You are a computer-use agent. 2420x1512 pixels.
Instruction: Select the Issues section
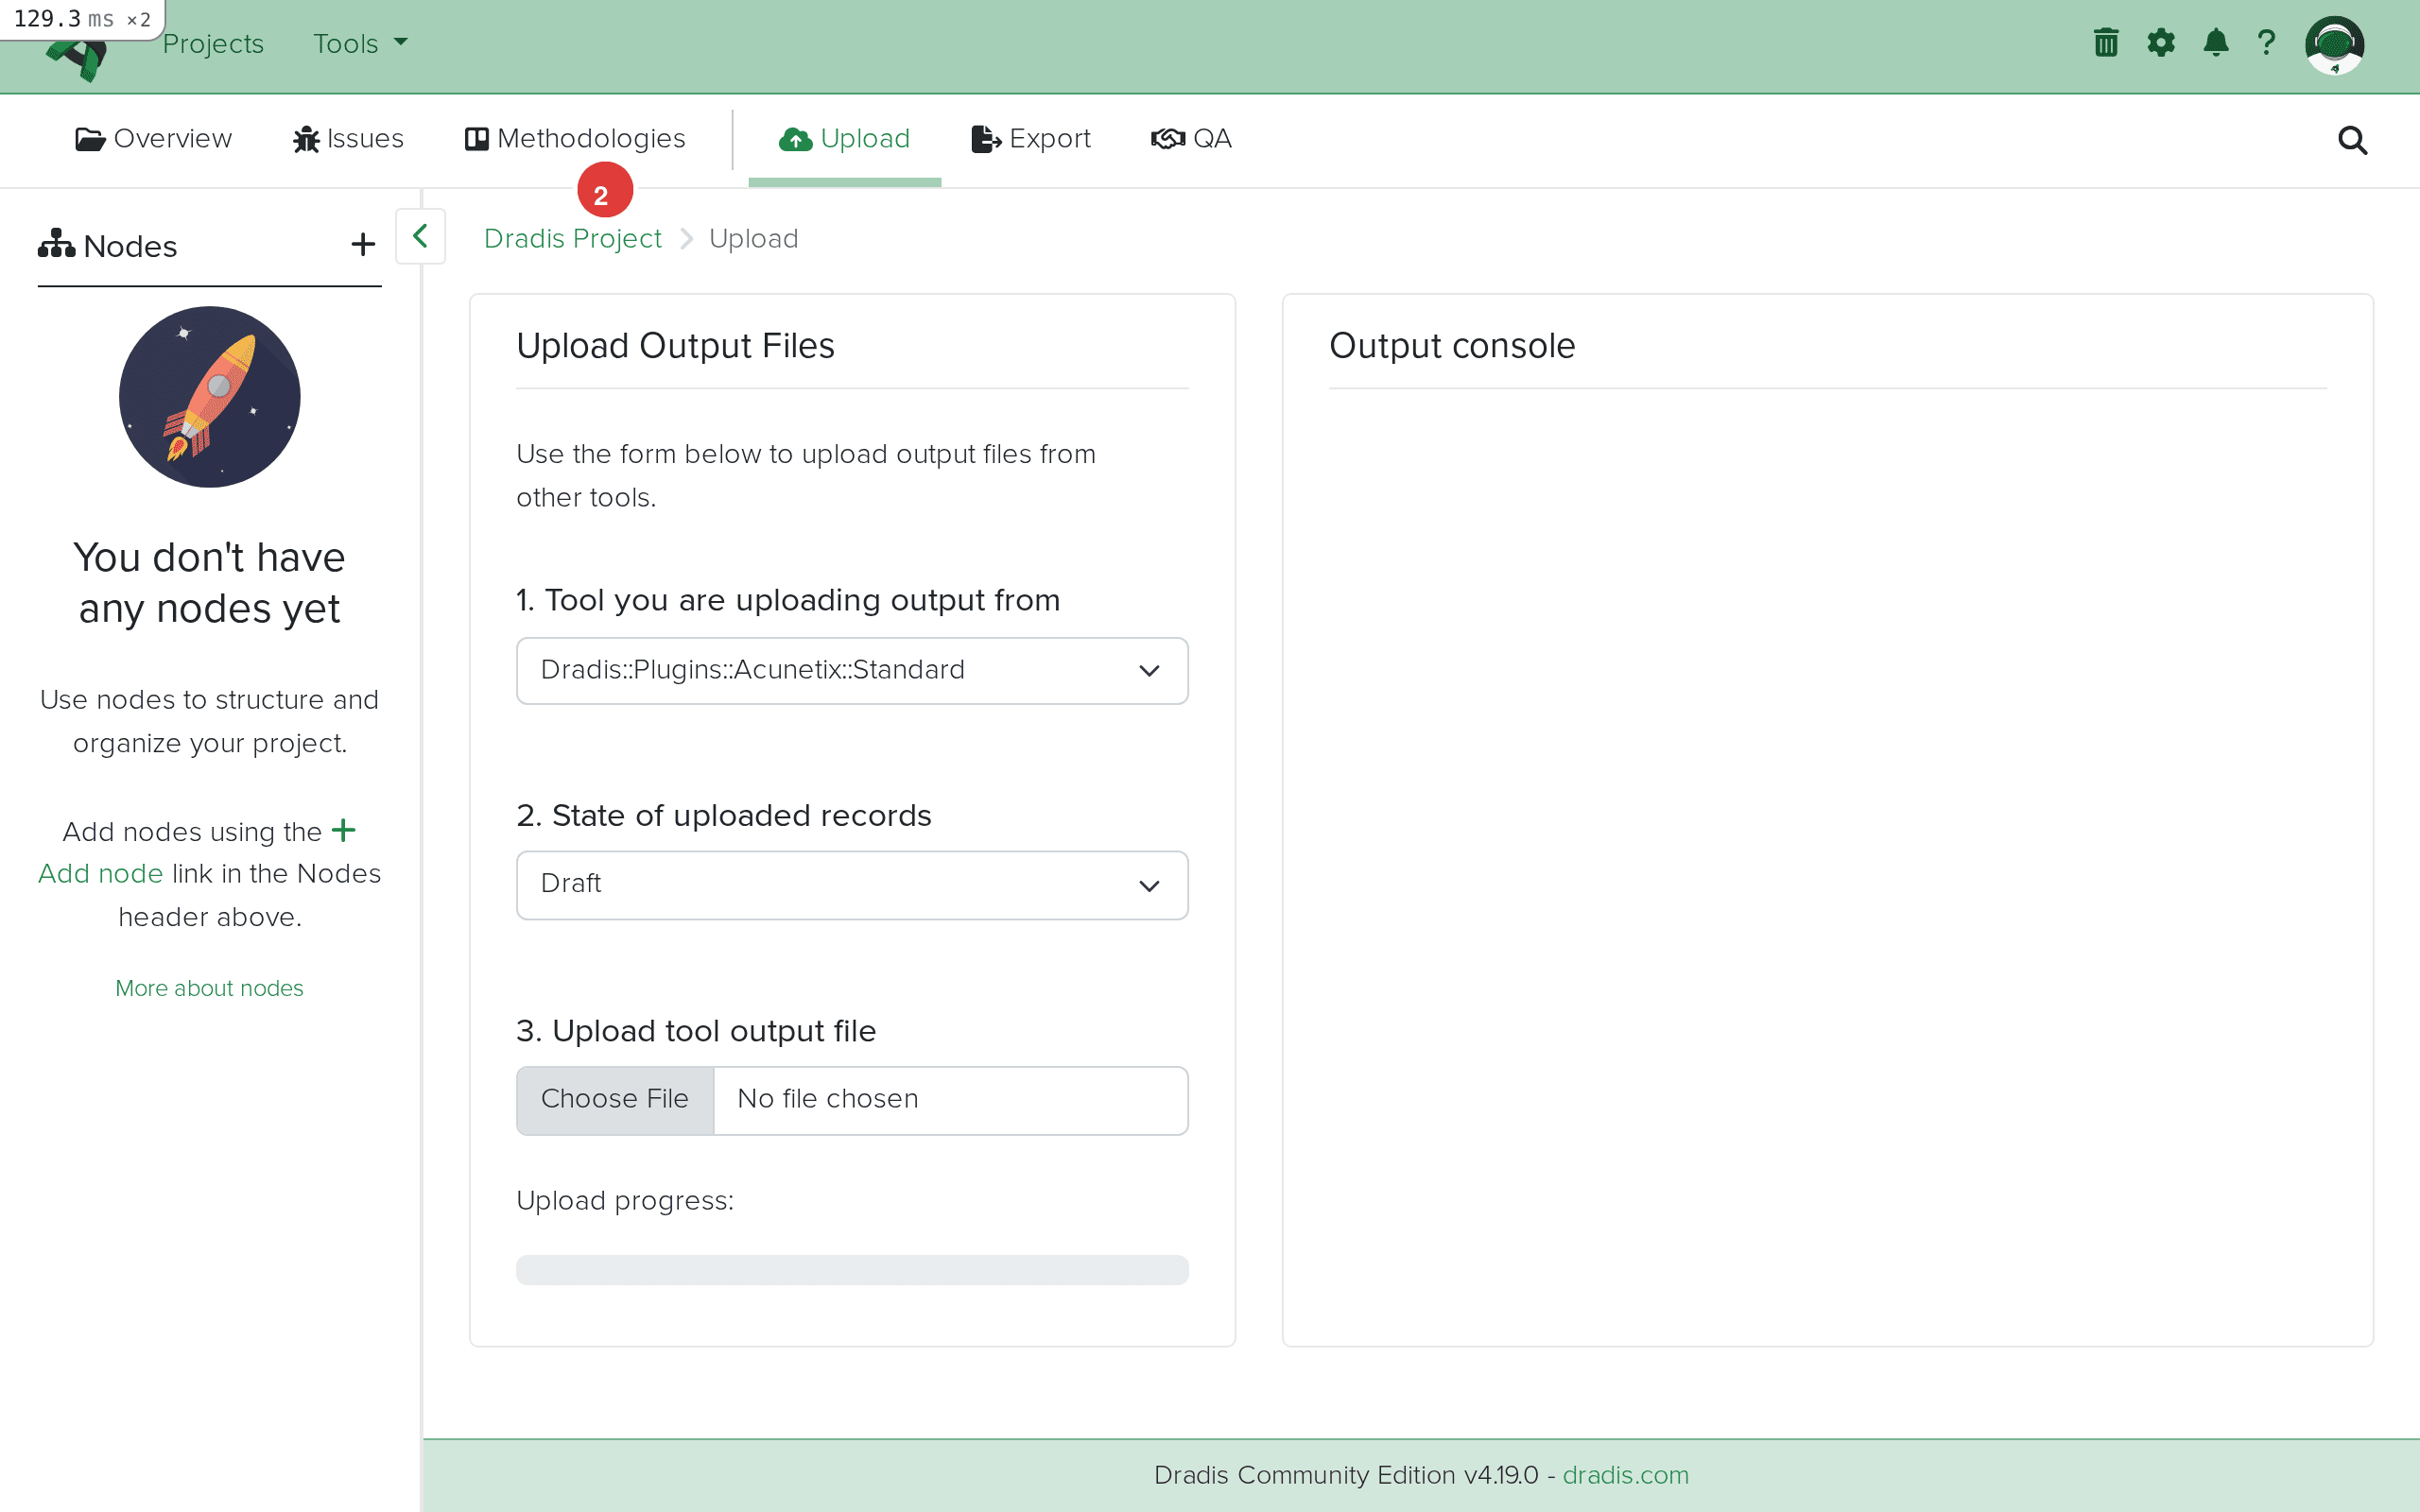(x=347, y=139)
